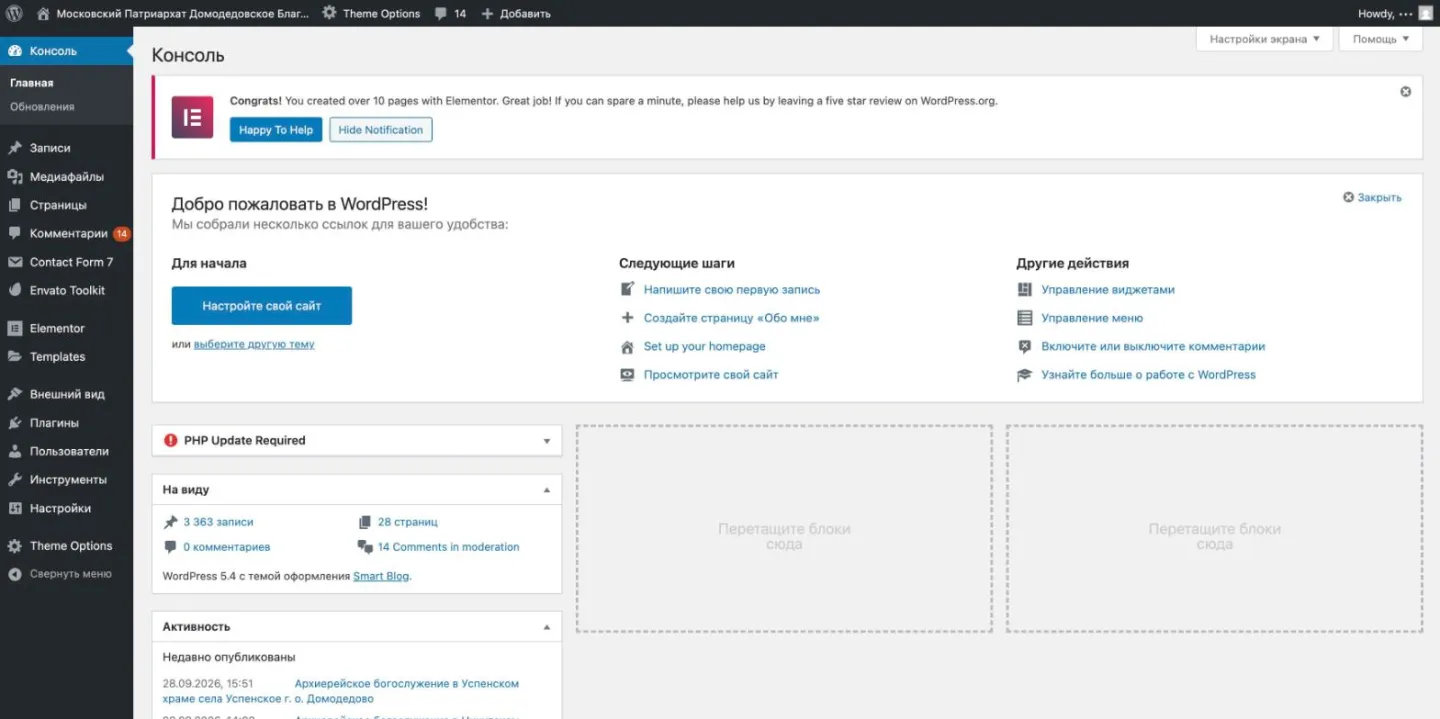Dismiss the Elementor notification with X icon

click(1405, 92)
